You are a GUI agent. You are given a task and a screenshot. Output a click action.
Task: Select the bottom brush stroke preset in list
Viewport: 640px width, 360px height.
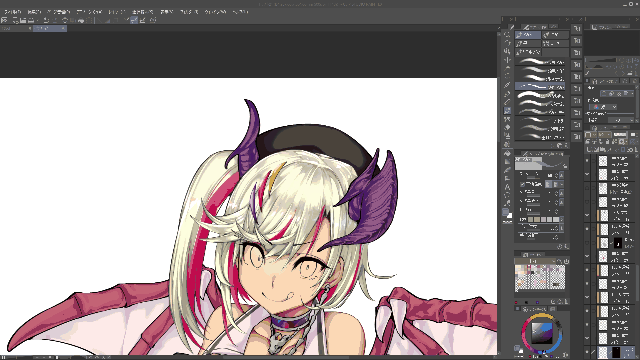point(540,137)
